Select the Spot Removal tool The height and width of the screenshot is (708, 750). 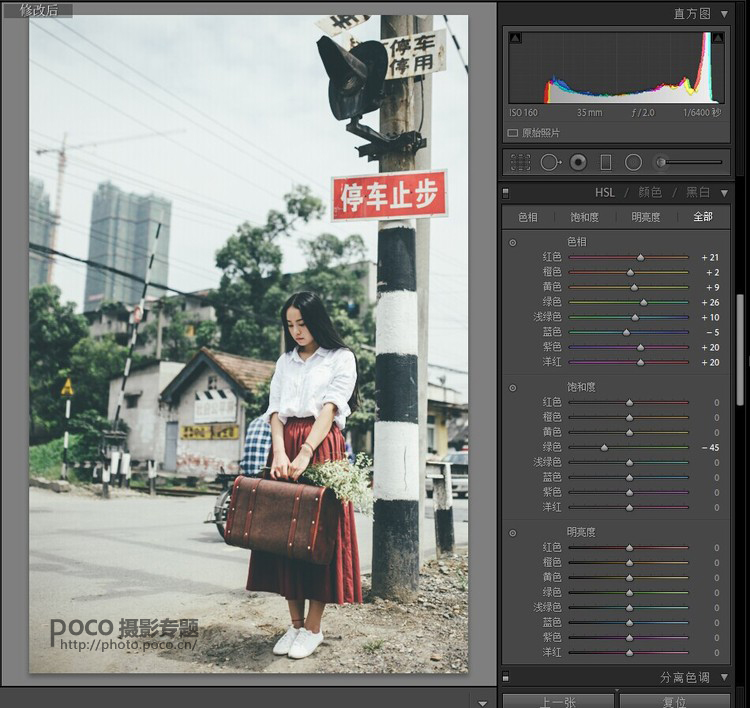551,163
